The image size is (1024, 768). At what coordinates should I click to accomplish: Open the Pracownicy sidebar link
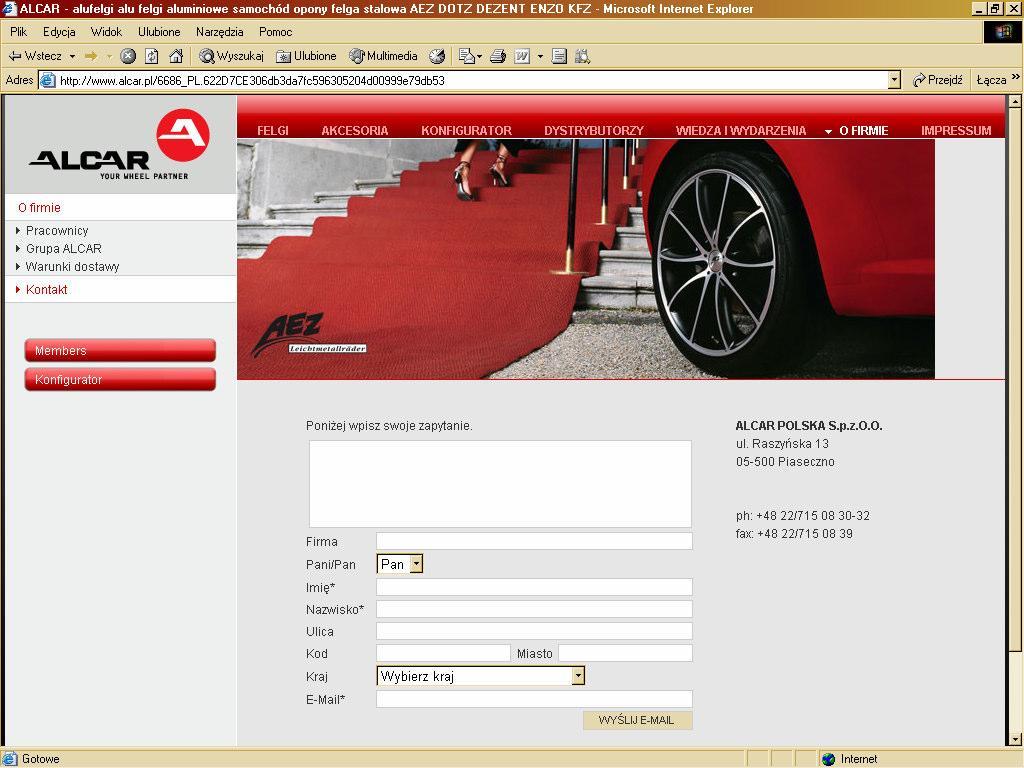click(57, 231)
